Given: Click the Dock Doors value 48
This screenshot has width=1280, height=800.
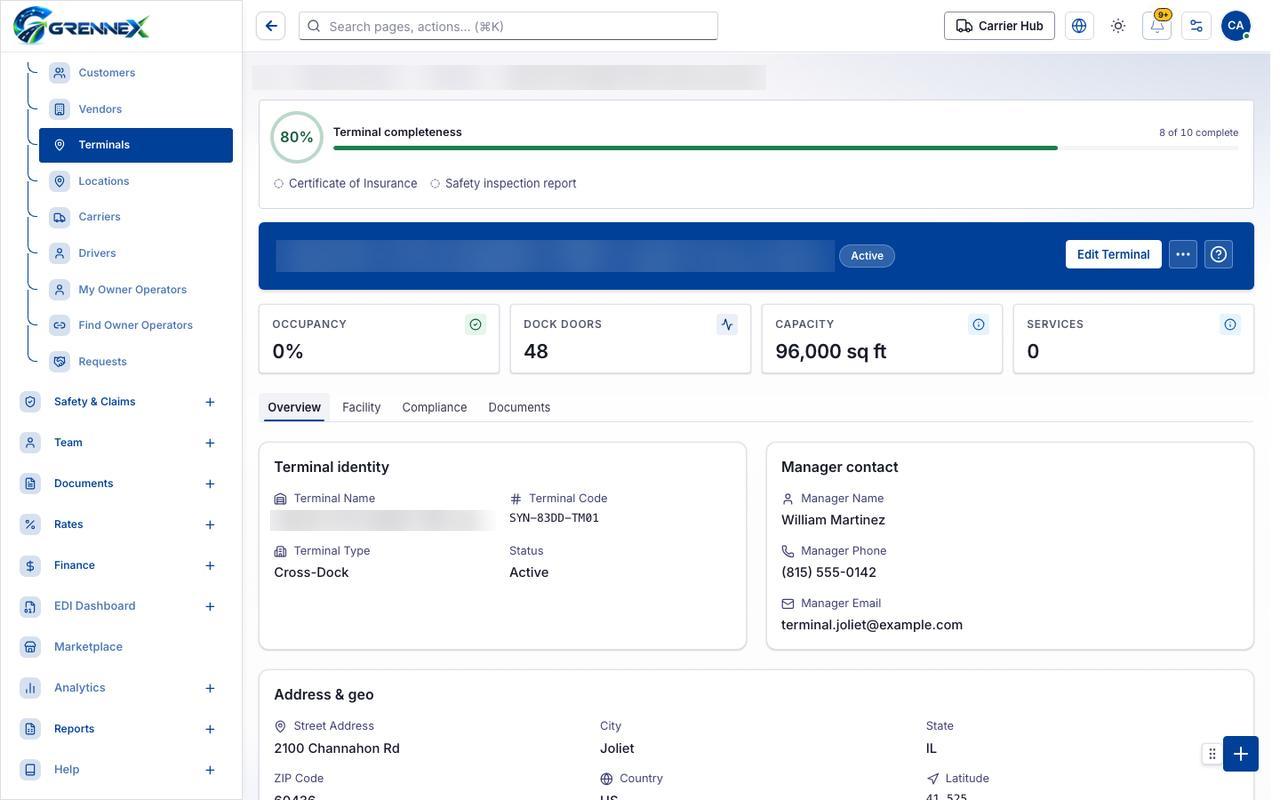Looking at the screenshot, I should coord(536,351).
